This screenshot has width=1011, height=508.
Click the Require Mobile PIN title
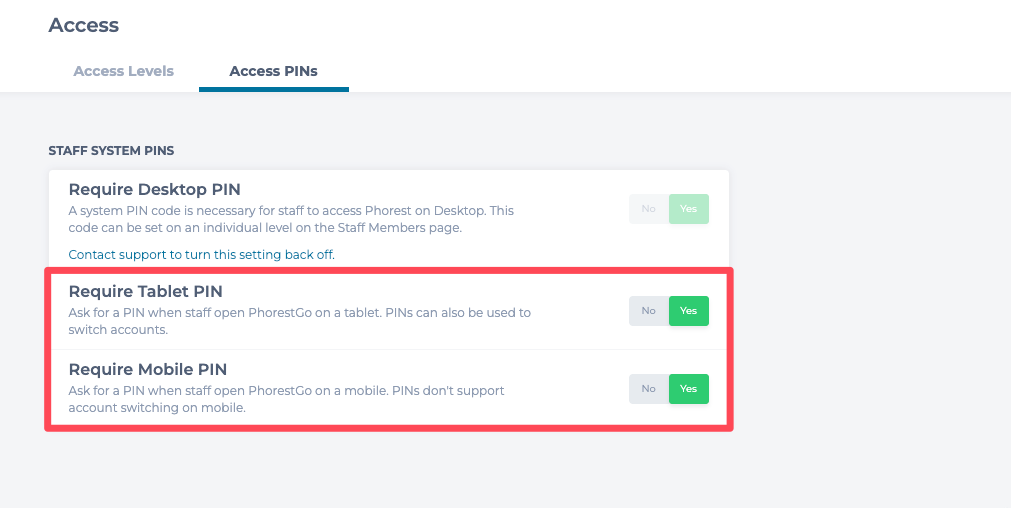click(148, 369)
